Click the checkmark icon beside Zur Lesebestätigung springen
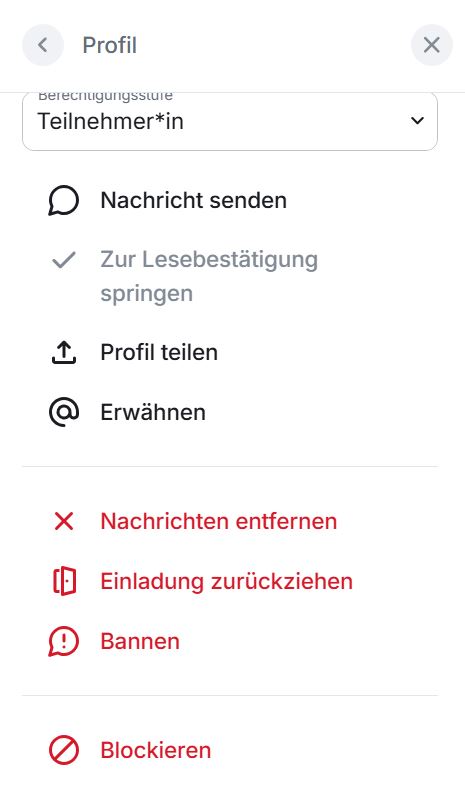465x803 pixels. (64, 260)
